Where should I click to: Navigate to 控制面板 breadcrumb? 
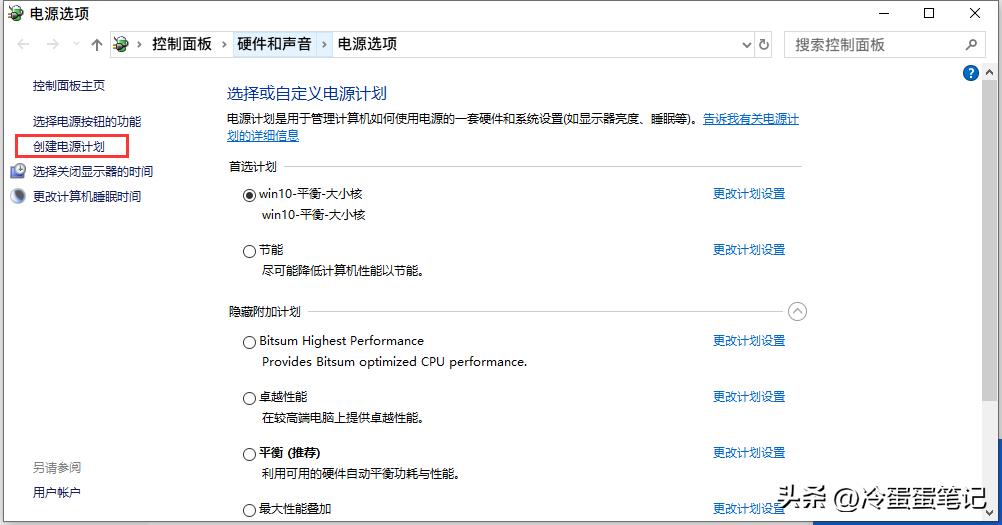(x=181, y=44)
